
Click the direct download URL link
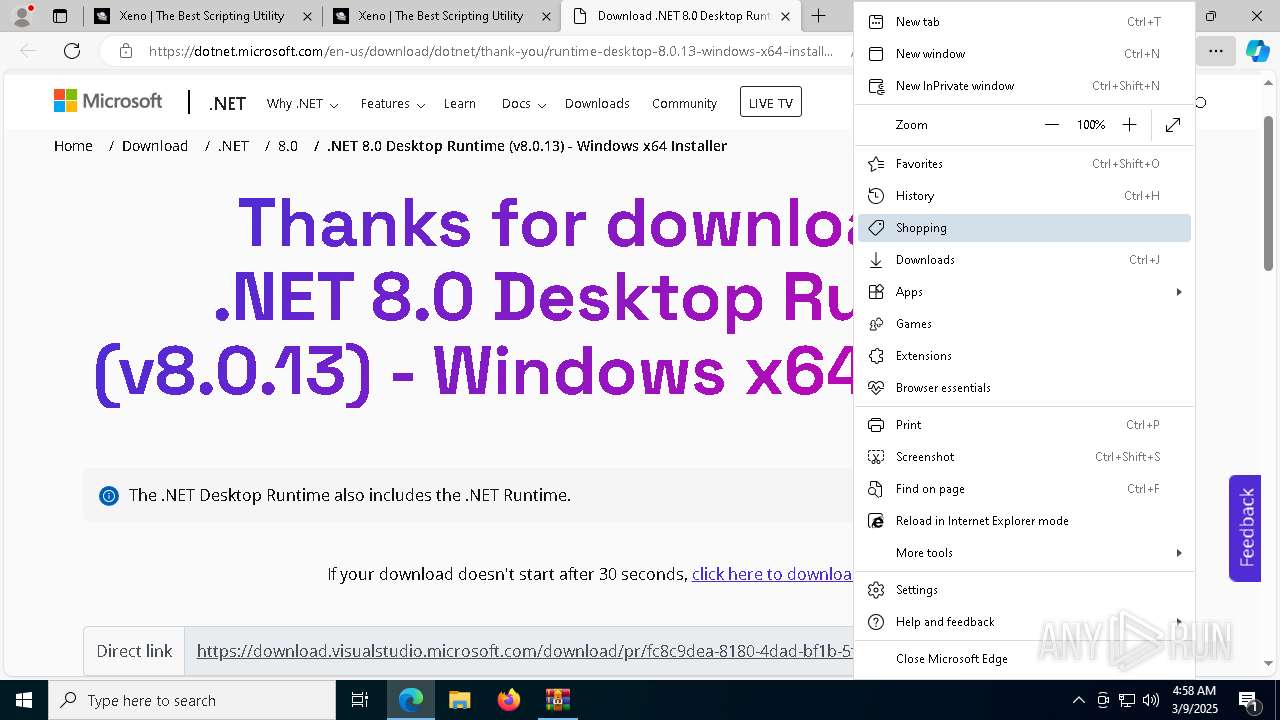point(525,651)
